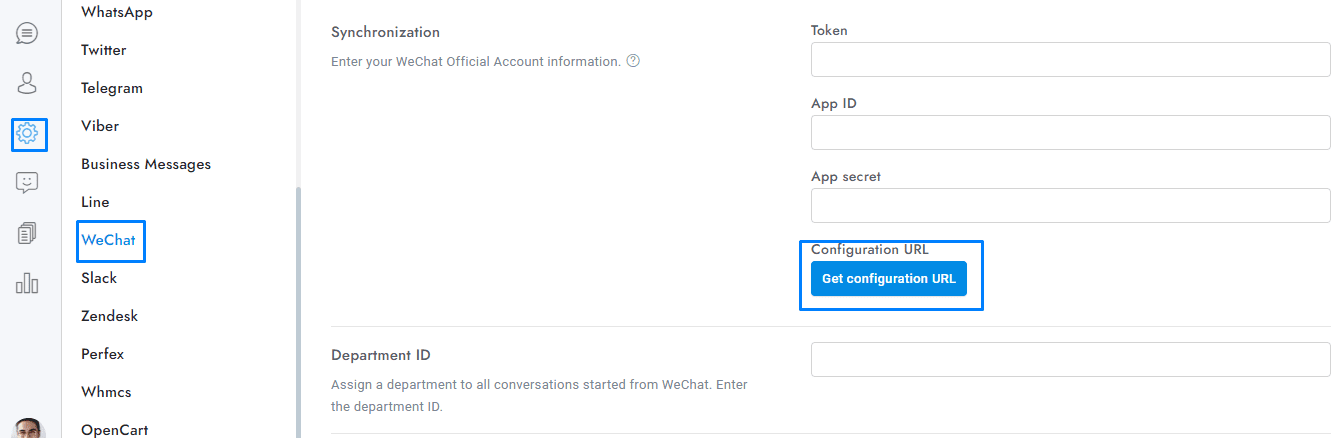The image size is (1340, 438).
Task: Switch to the Telegram settings tab
Action: tap(112, 88)
